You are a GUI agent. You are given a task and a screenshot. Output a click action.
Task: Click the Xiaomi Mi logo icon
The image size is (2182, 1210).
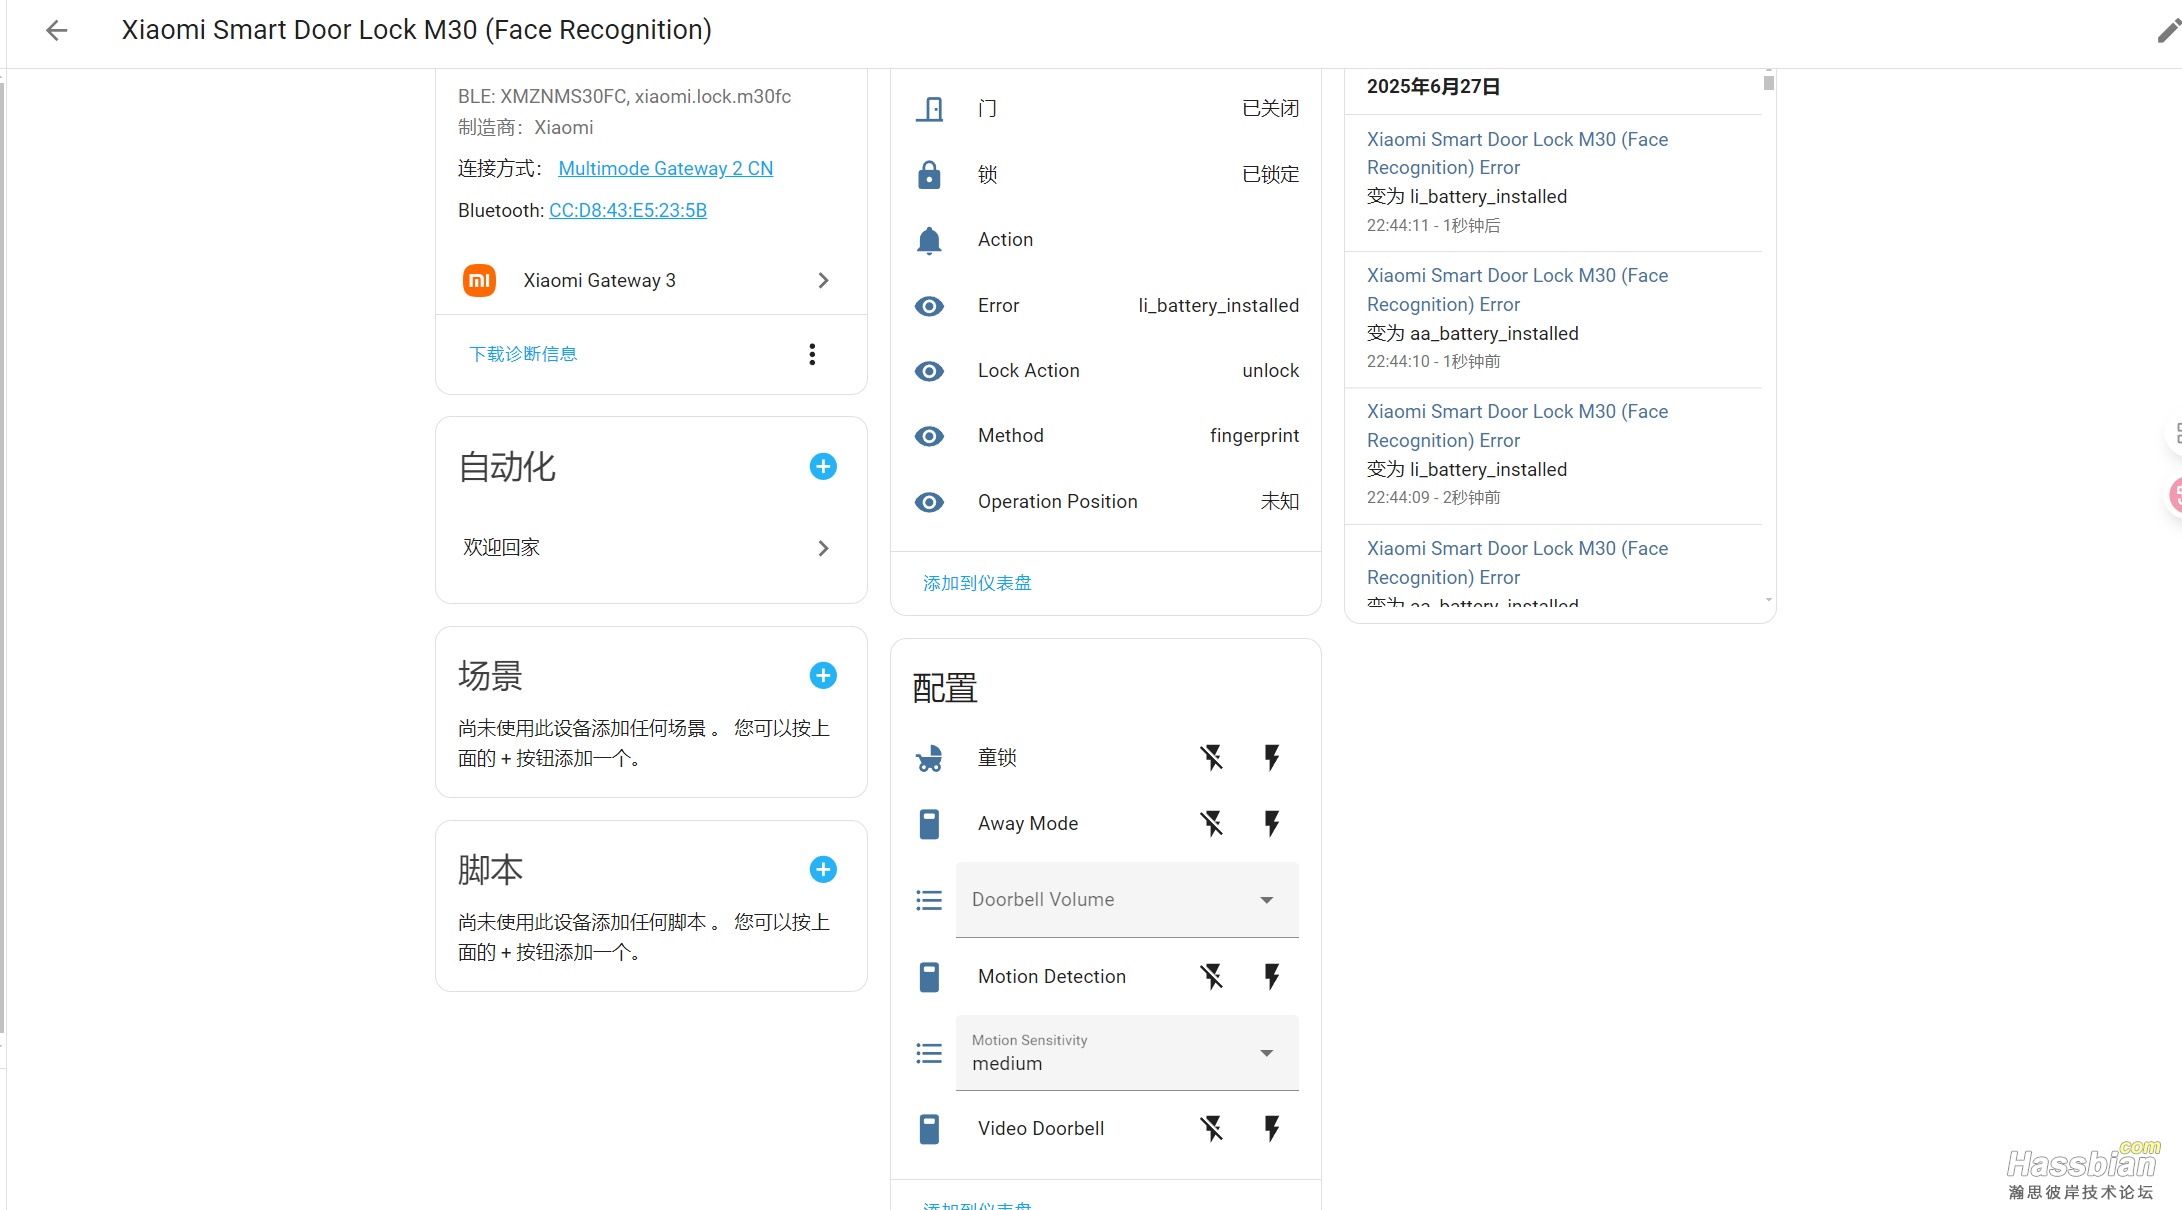480,280
